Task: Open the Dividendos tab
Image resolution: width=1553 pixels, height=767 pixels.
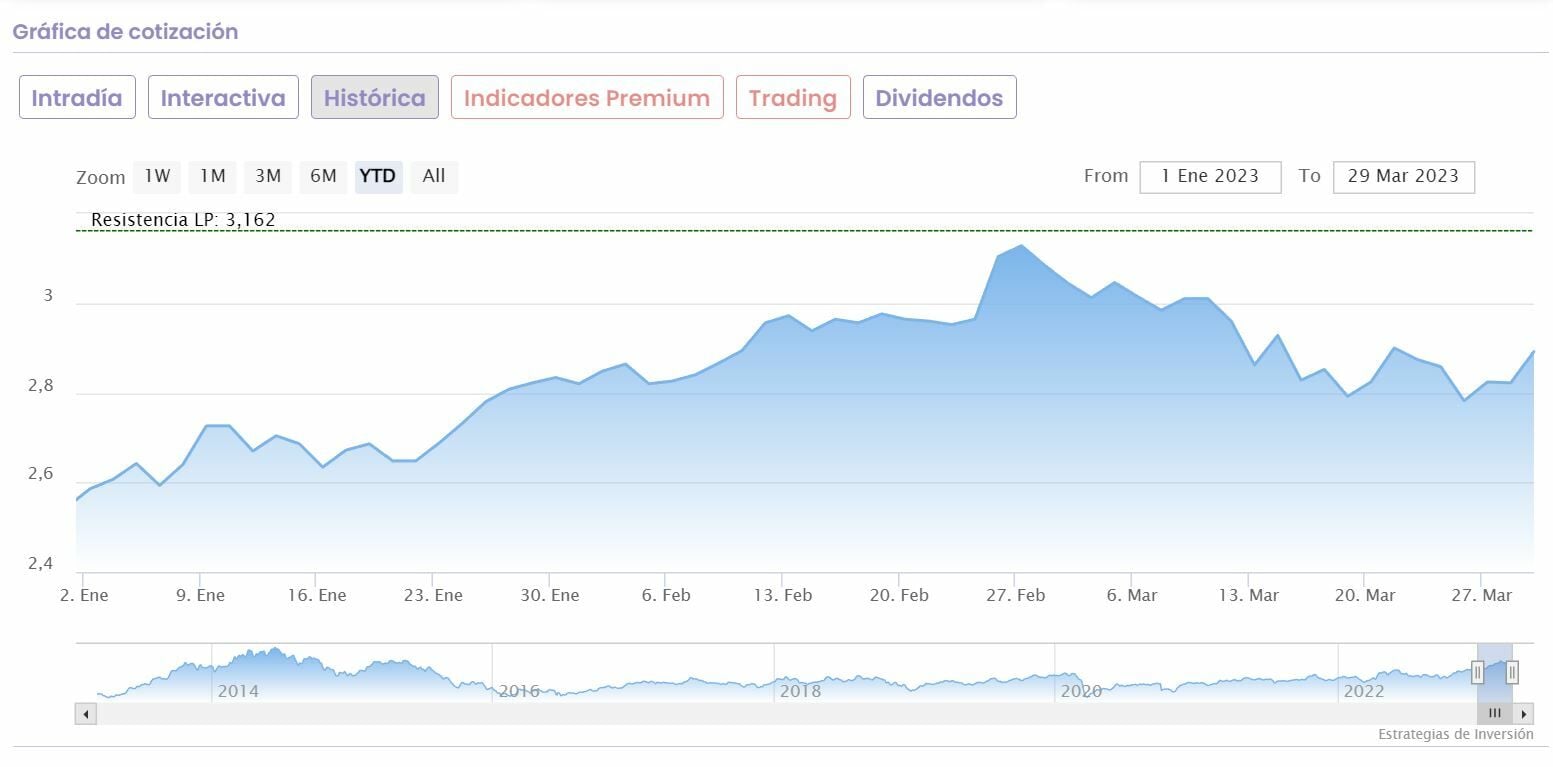Action: [939, 98]
